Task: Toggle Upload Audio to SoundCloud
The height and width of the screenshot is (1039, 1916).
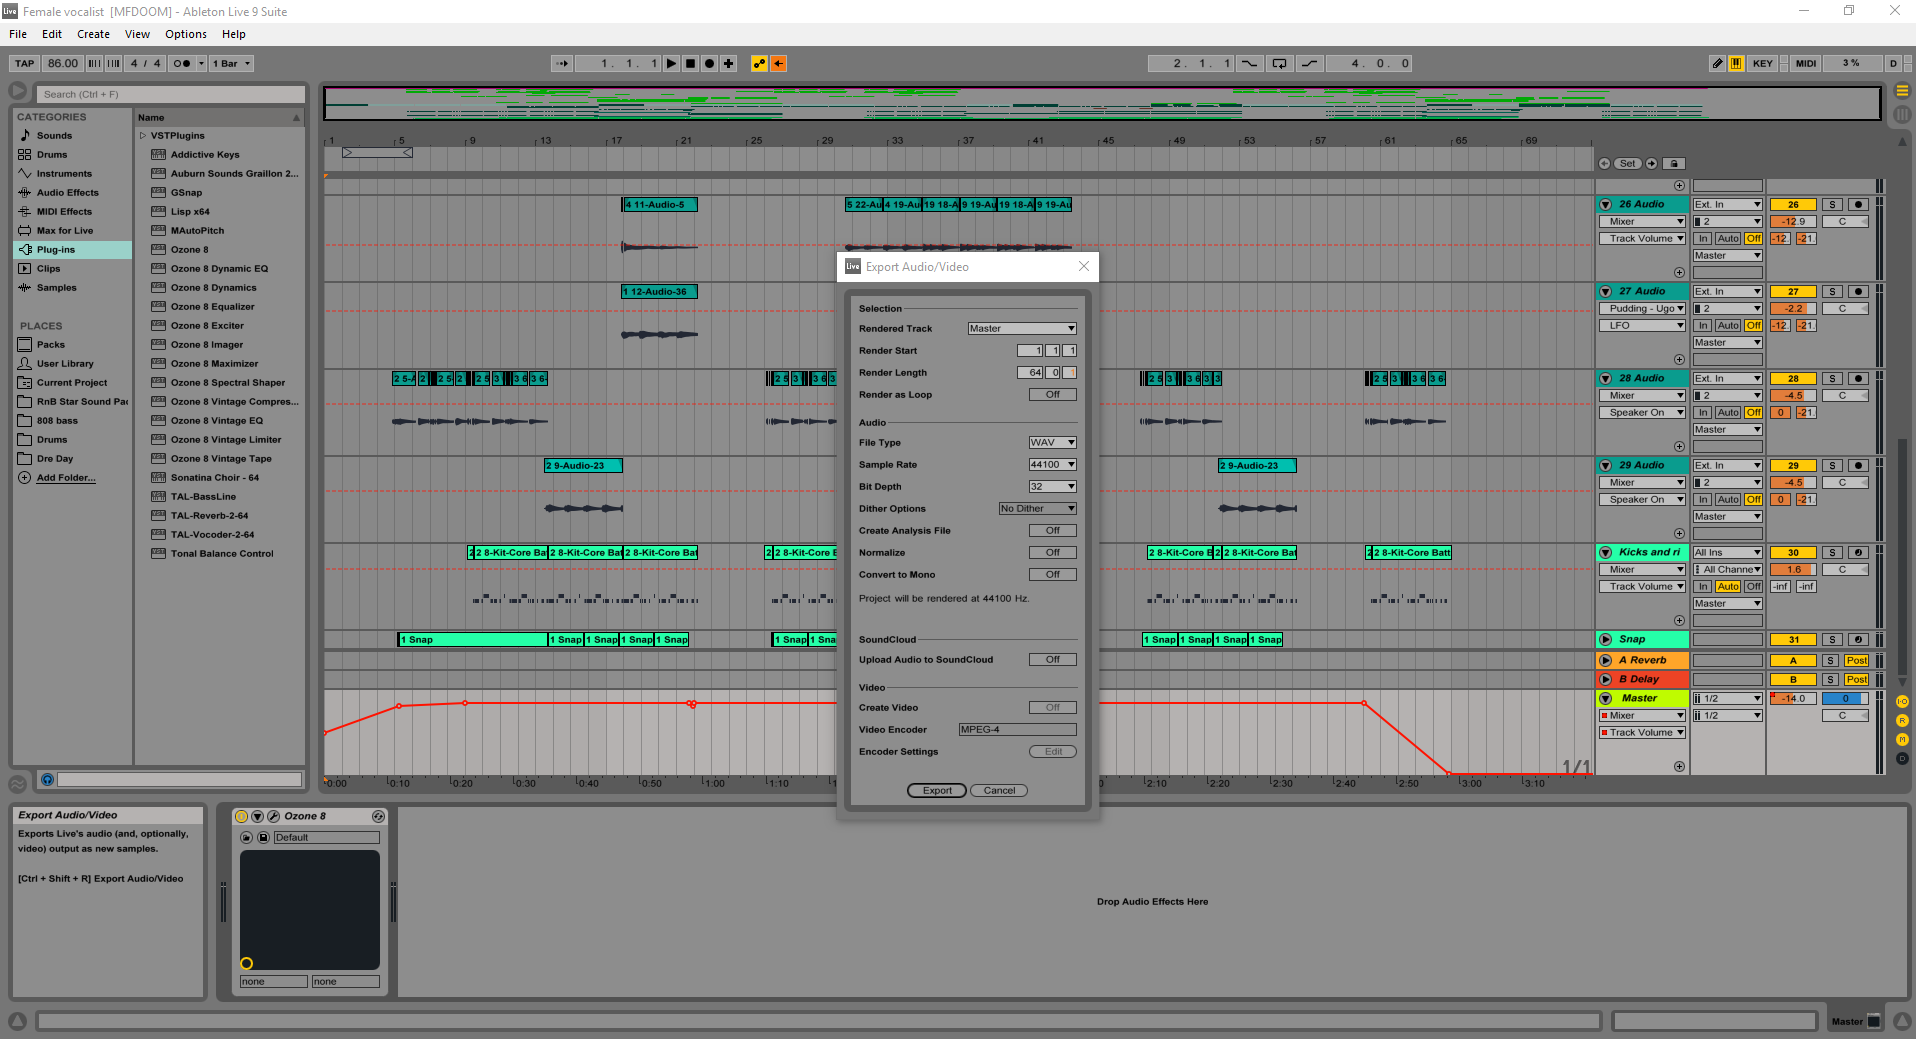Action: [x=1053, y=660]
